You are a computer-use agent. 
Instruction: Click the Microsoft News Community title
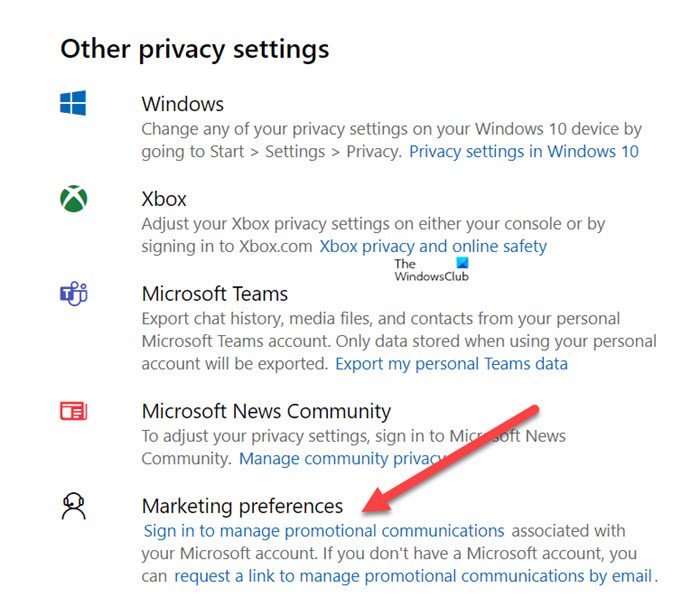266,411
